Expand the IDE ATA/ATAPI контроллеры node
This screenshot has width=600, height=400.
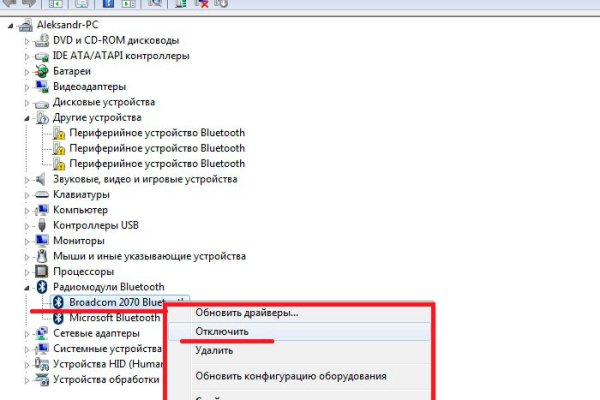26,56
